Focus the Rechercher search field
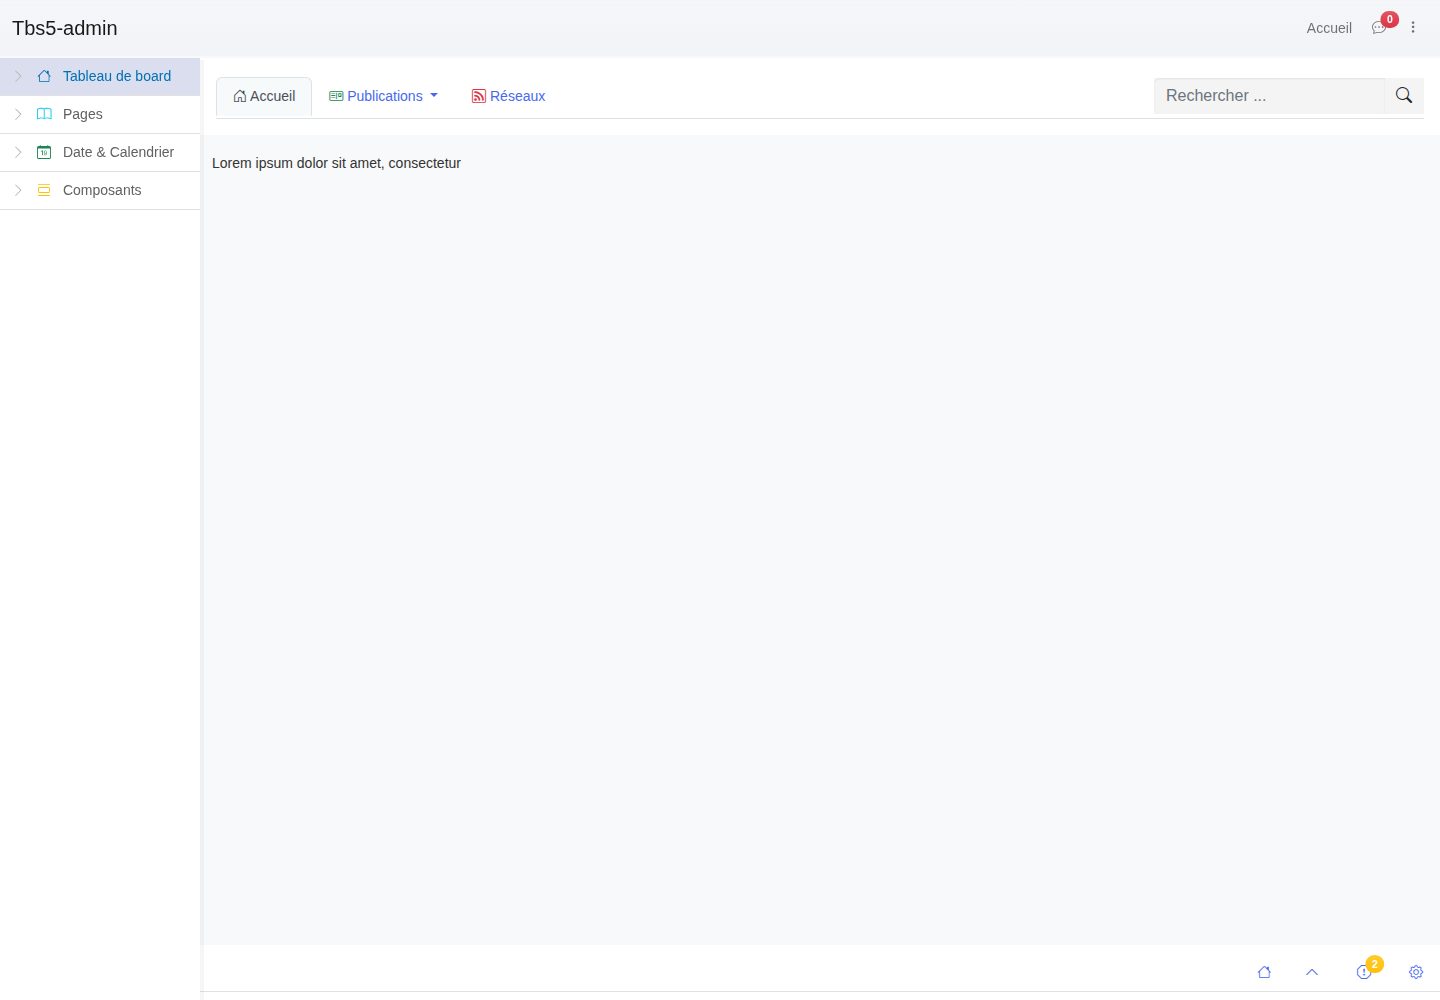This screenshot has height=1000, width=1440. tap(1269, 96)
